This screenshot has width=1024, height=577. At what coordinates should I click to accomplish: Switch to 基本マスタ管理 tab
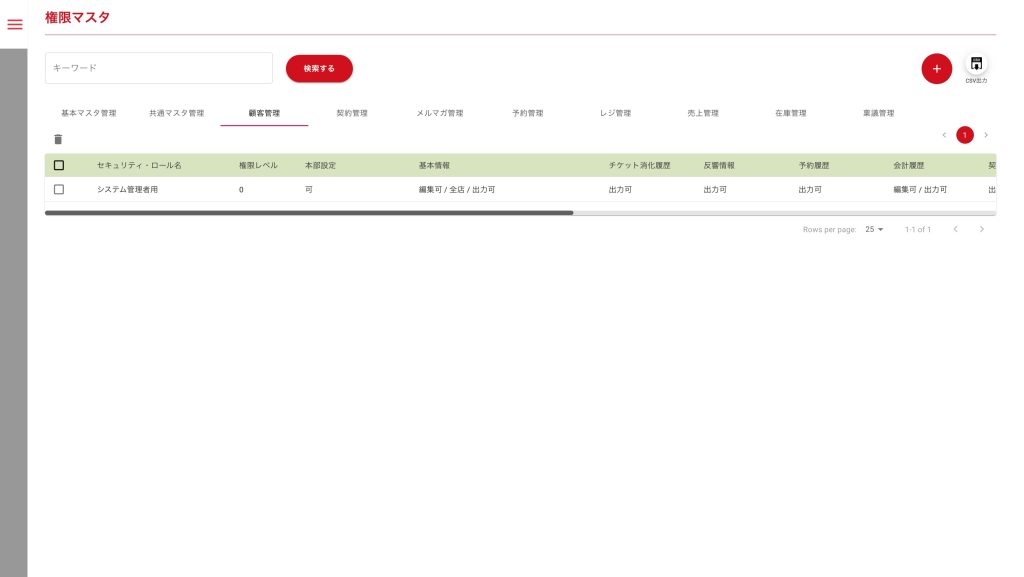tap(89, 113)
